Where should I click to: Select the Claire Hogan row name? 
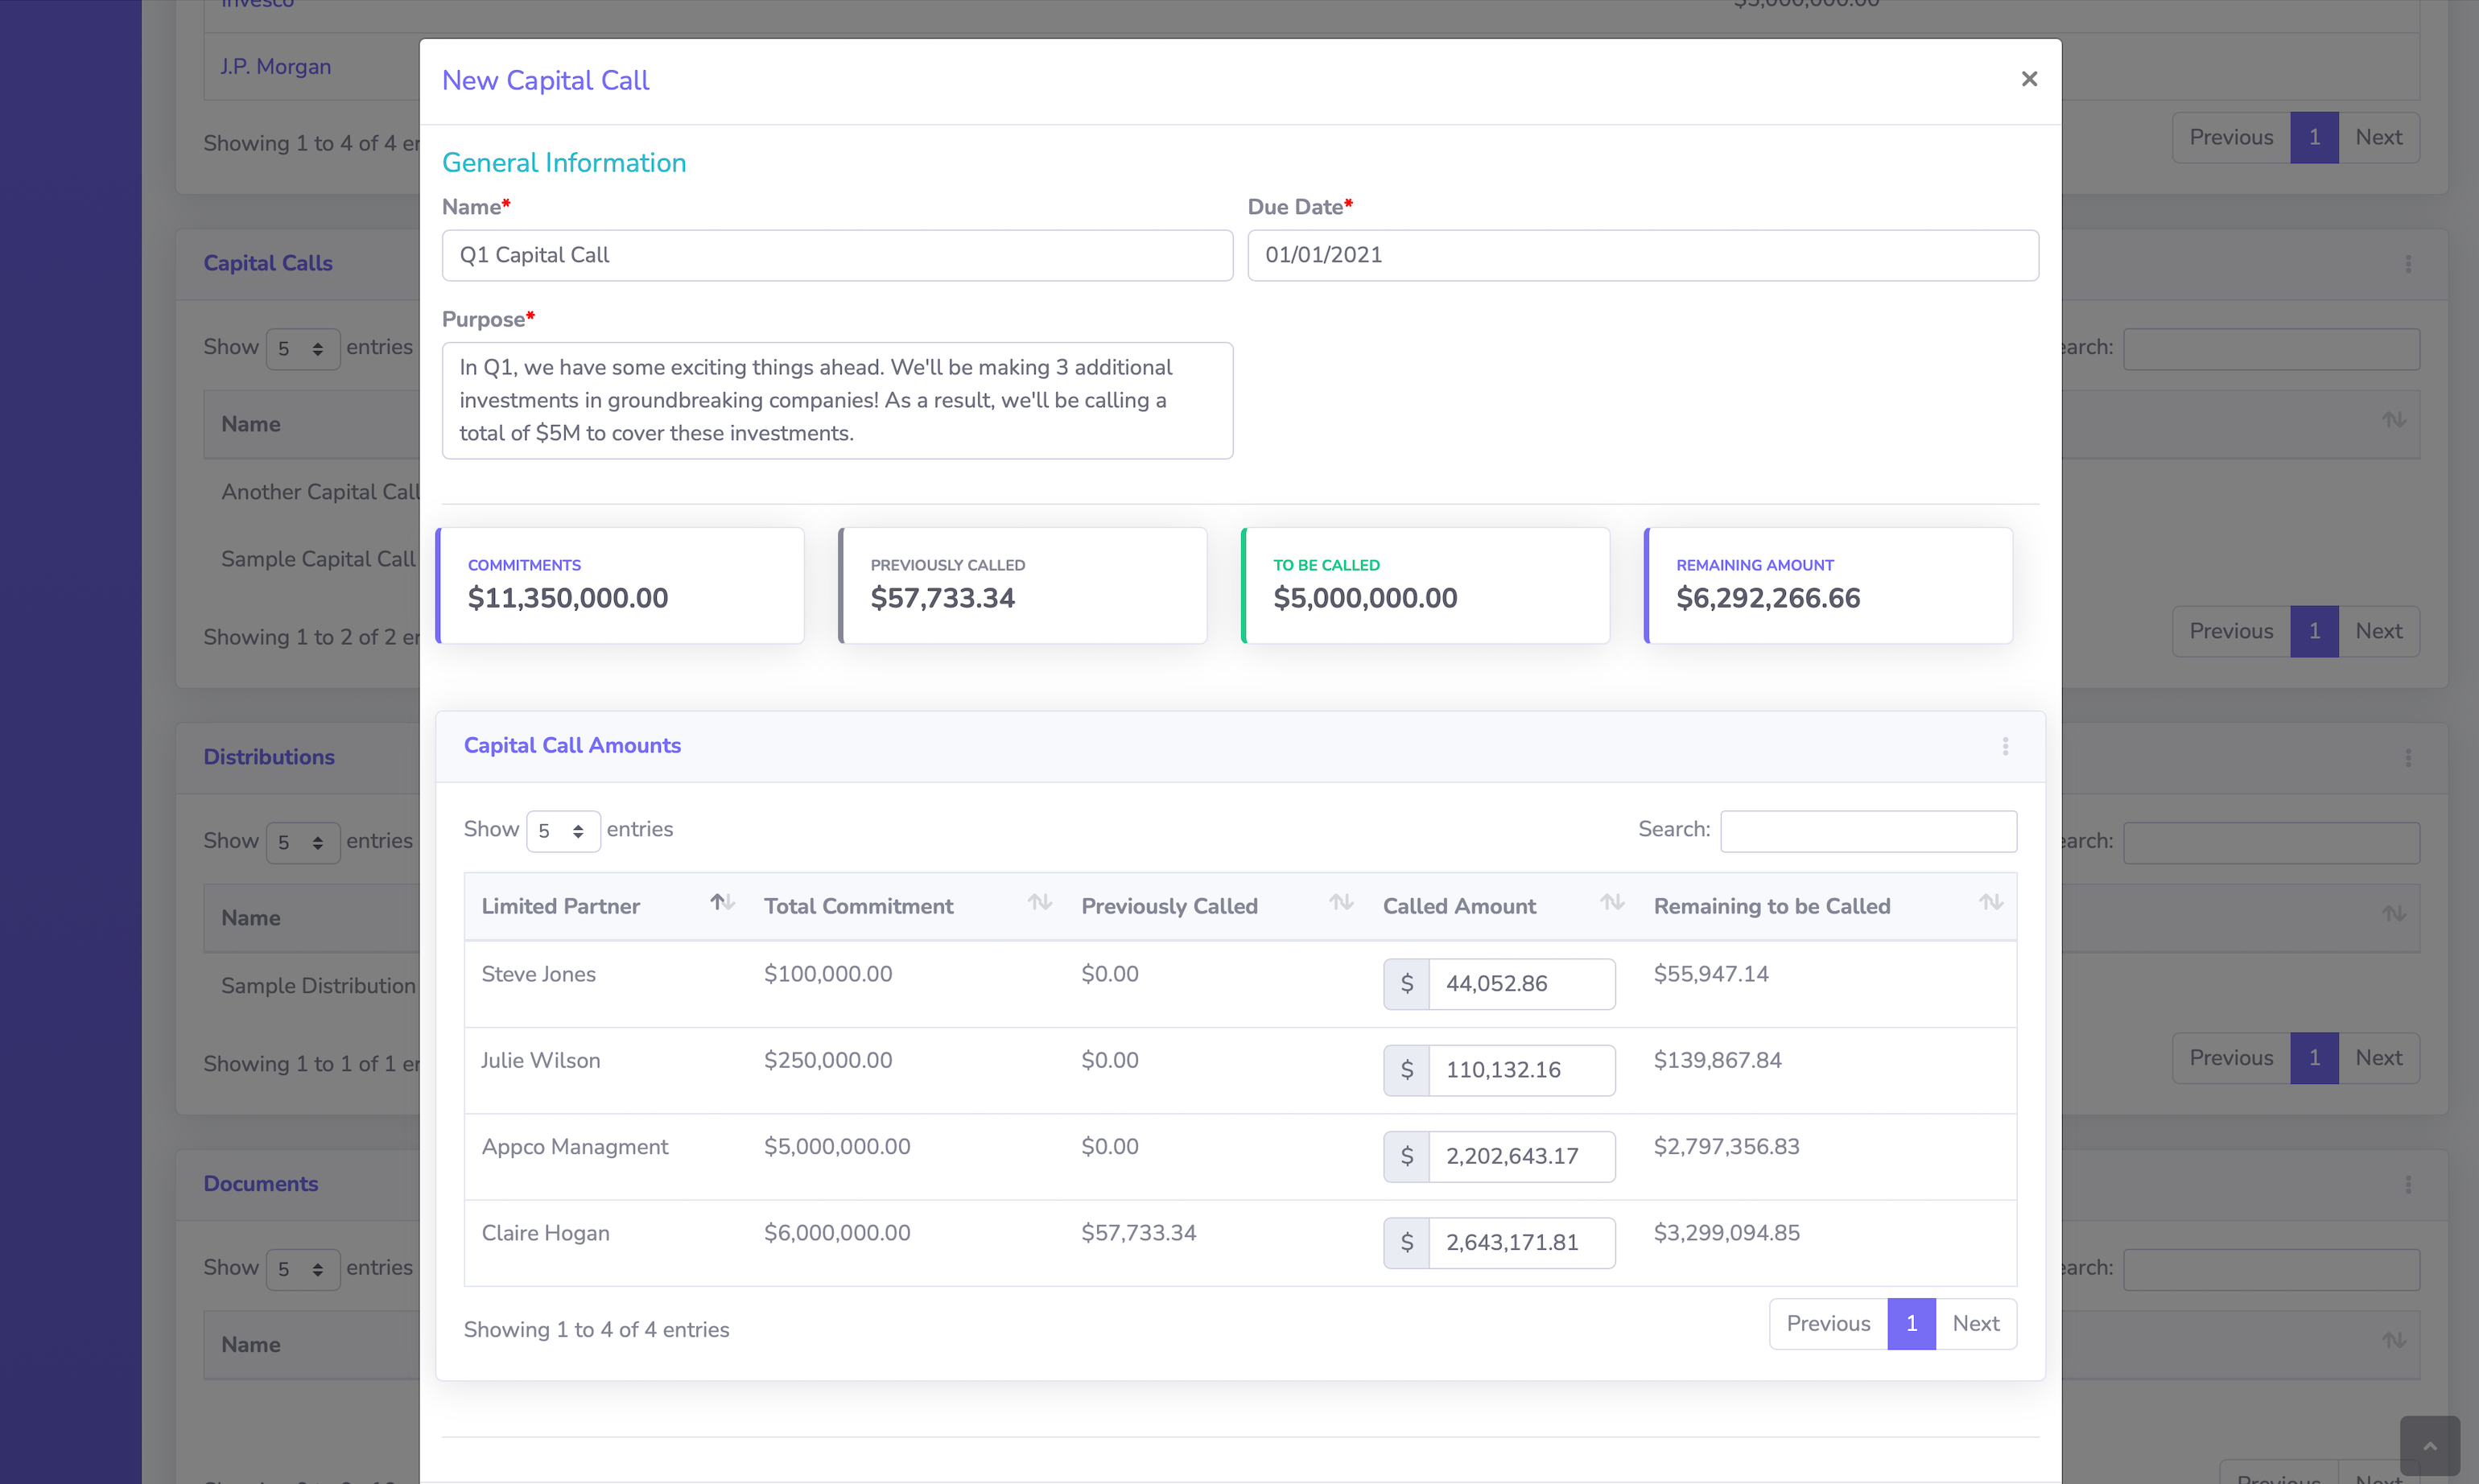tap(546, 1233)
